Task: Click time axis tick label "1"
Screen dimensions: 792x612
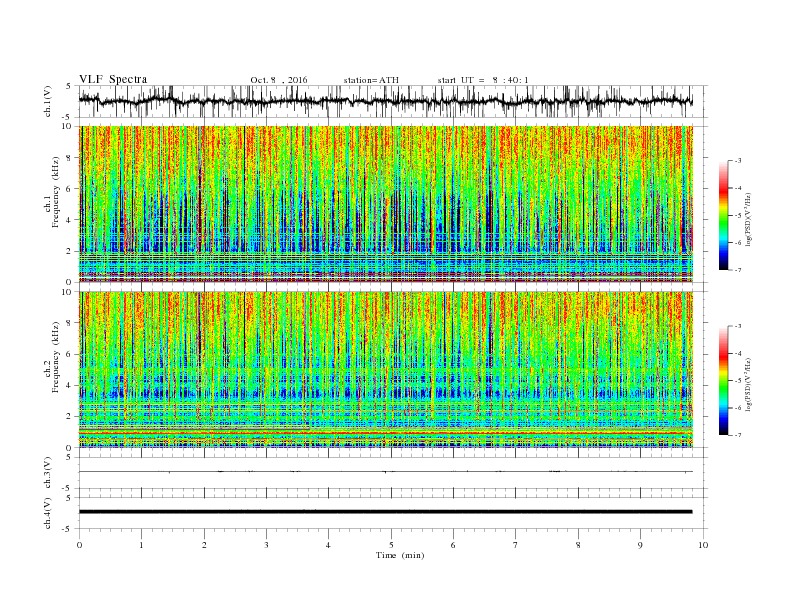Action: point(141,545)
